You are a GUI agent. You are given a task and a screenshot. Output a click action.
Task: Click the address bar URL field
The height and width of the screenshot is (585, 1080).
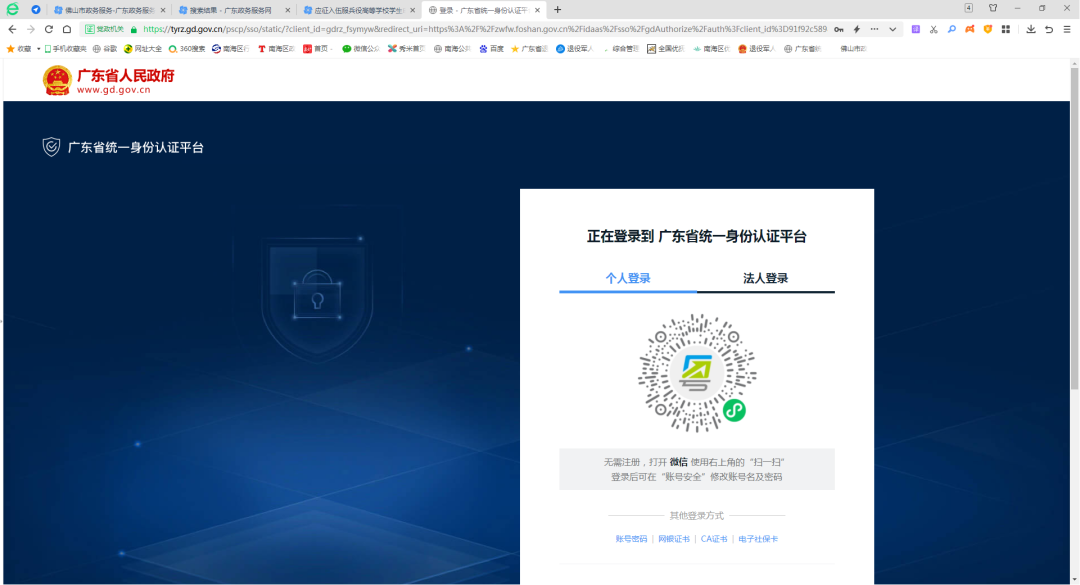[484, 29]
